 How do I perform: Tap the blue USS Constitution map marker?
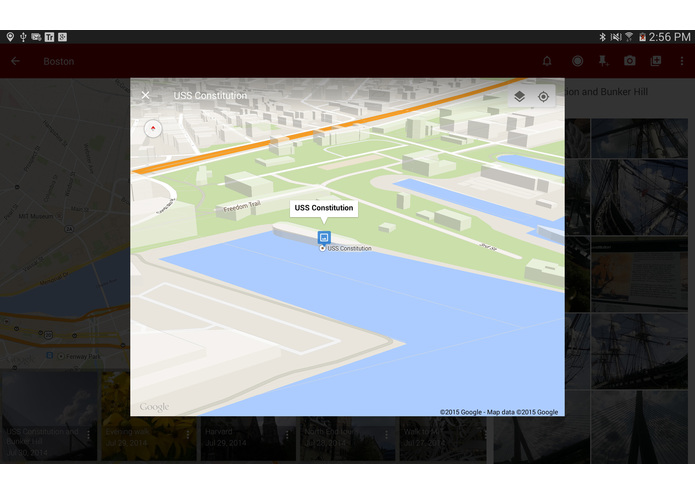tap(324, 237)
